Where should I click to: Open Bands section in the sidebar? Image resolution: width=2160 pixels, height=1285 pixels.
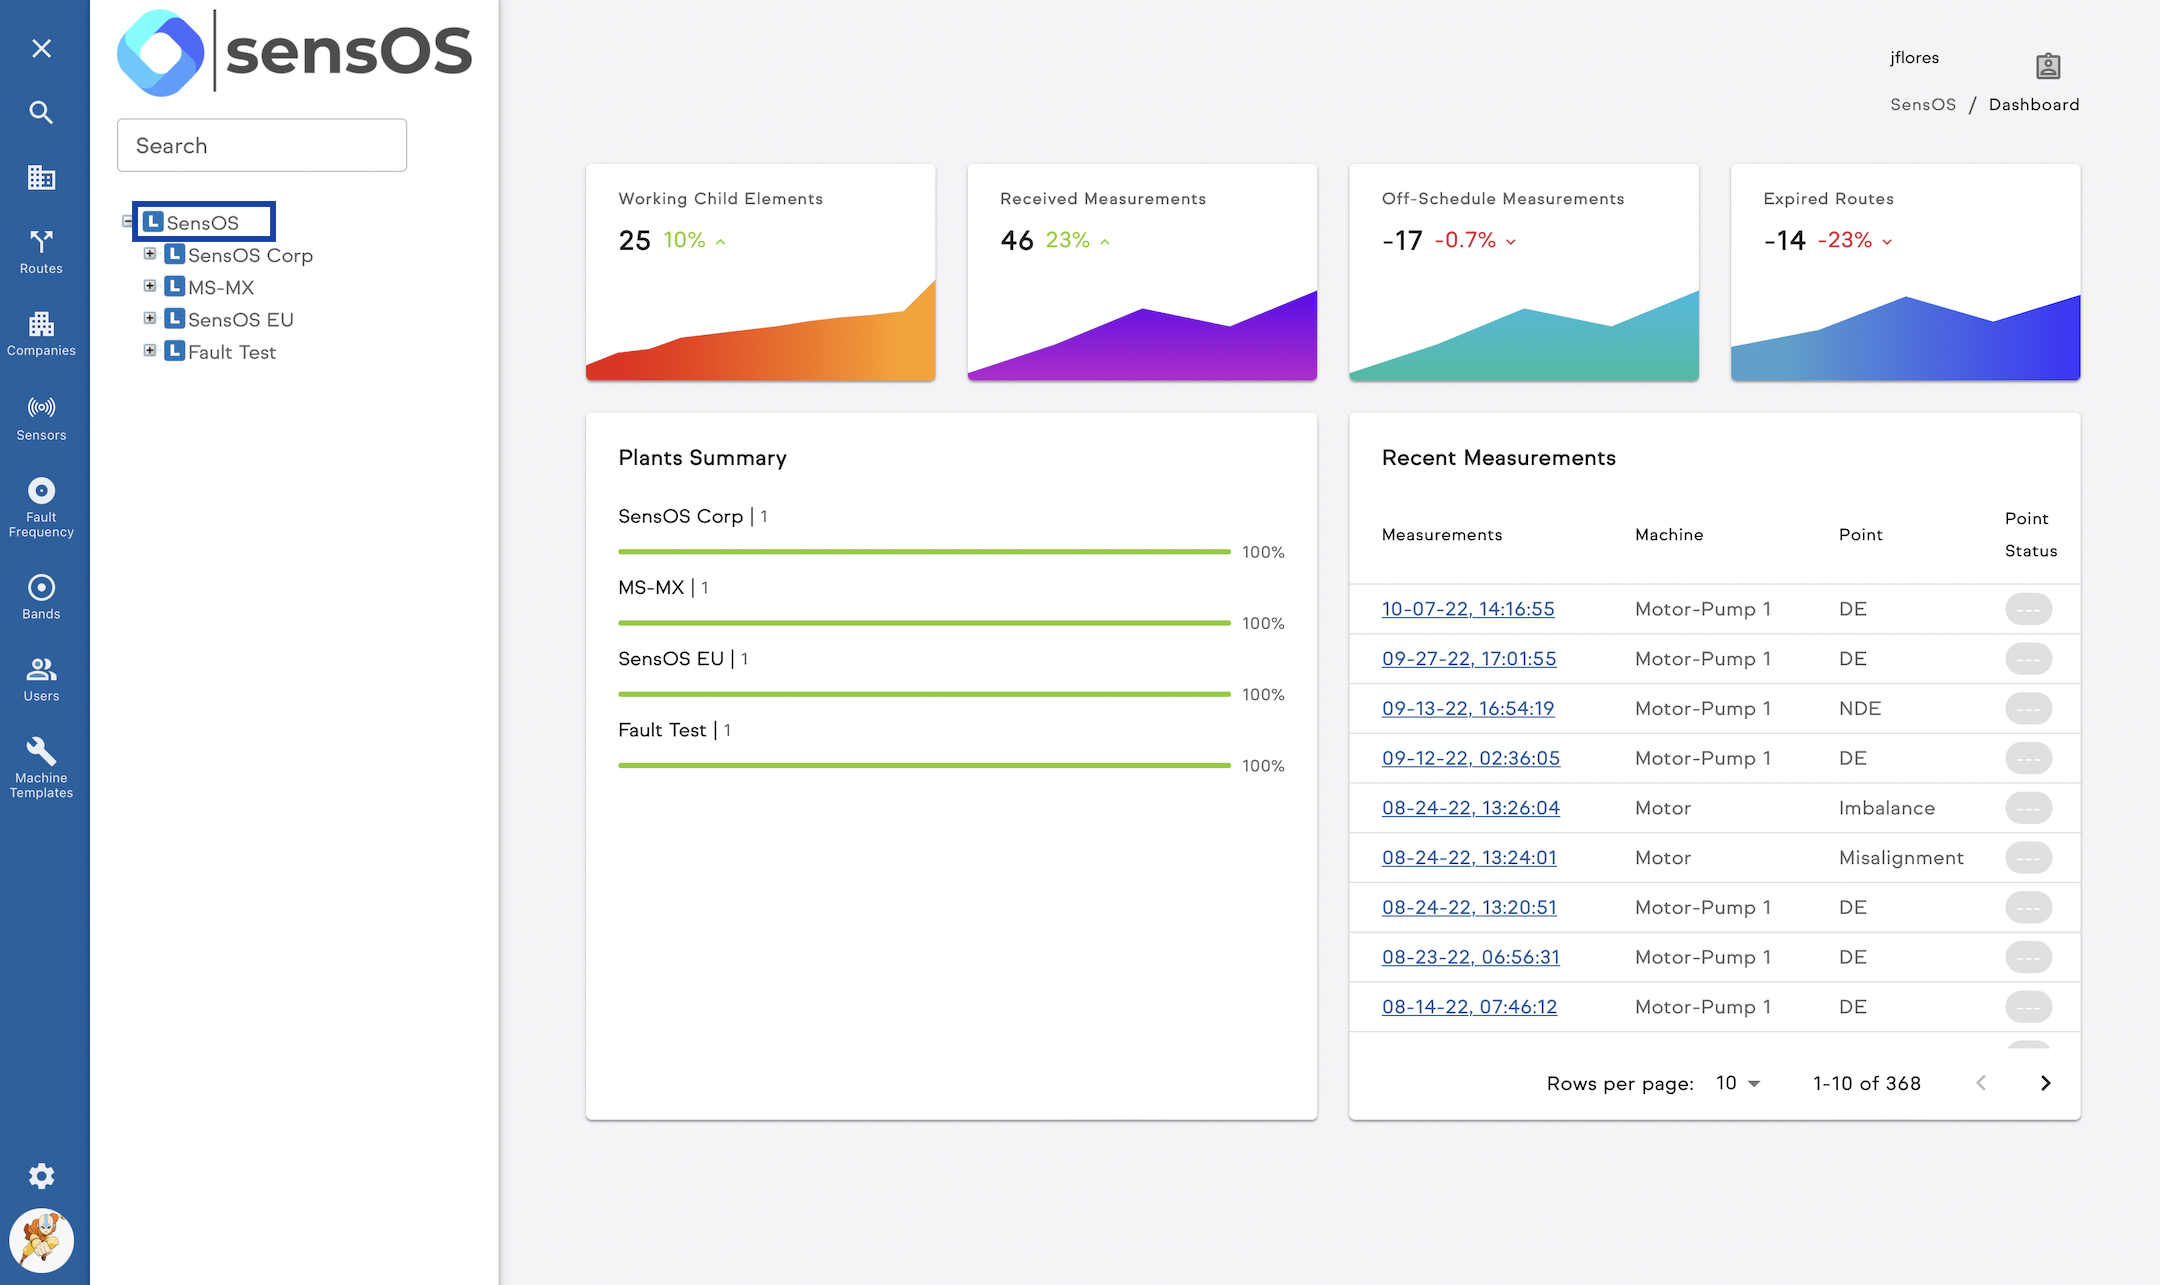pos(41,597)
